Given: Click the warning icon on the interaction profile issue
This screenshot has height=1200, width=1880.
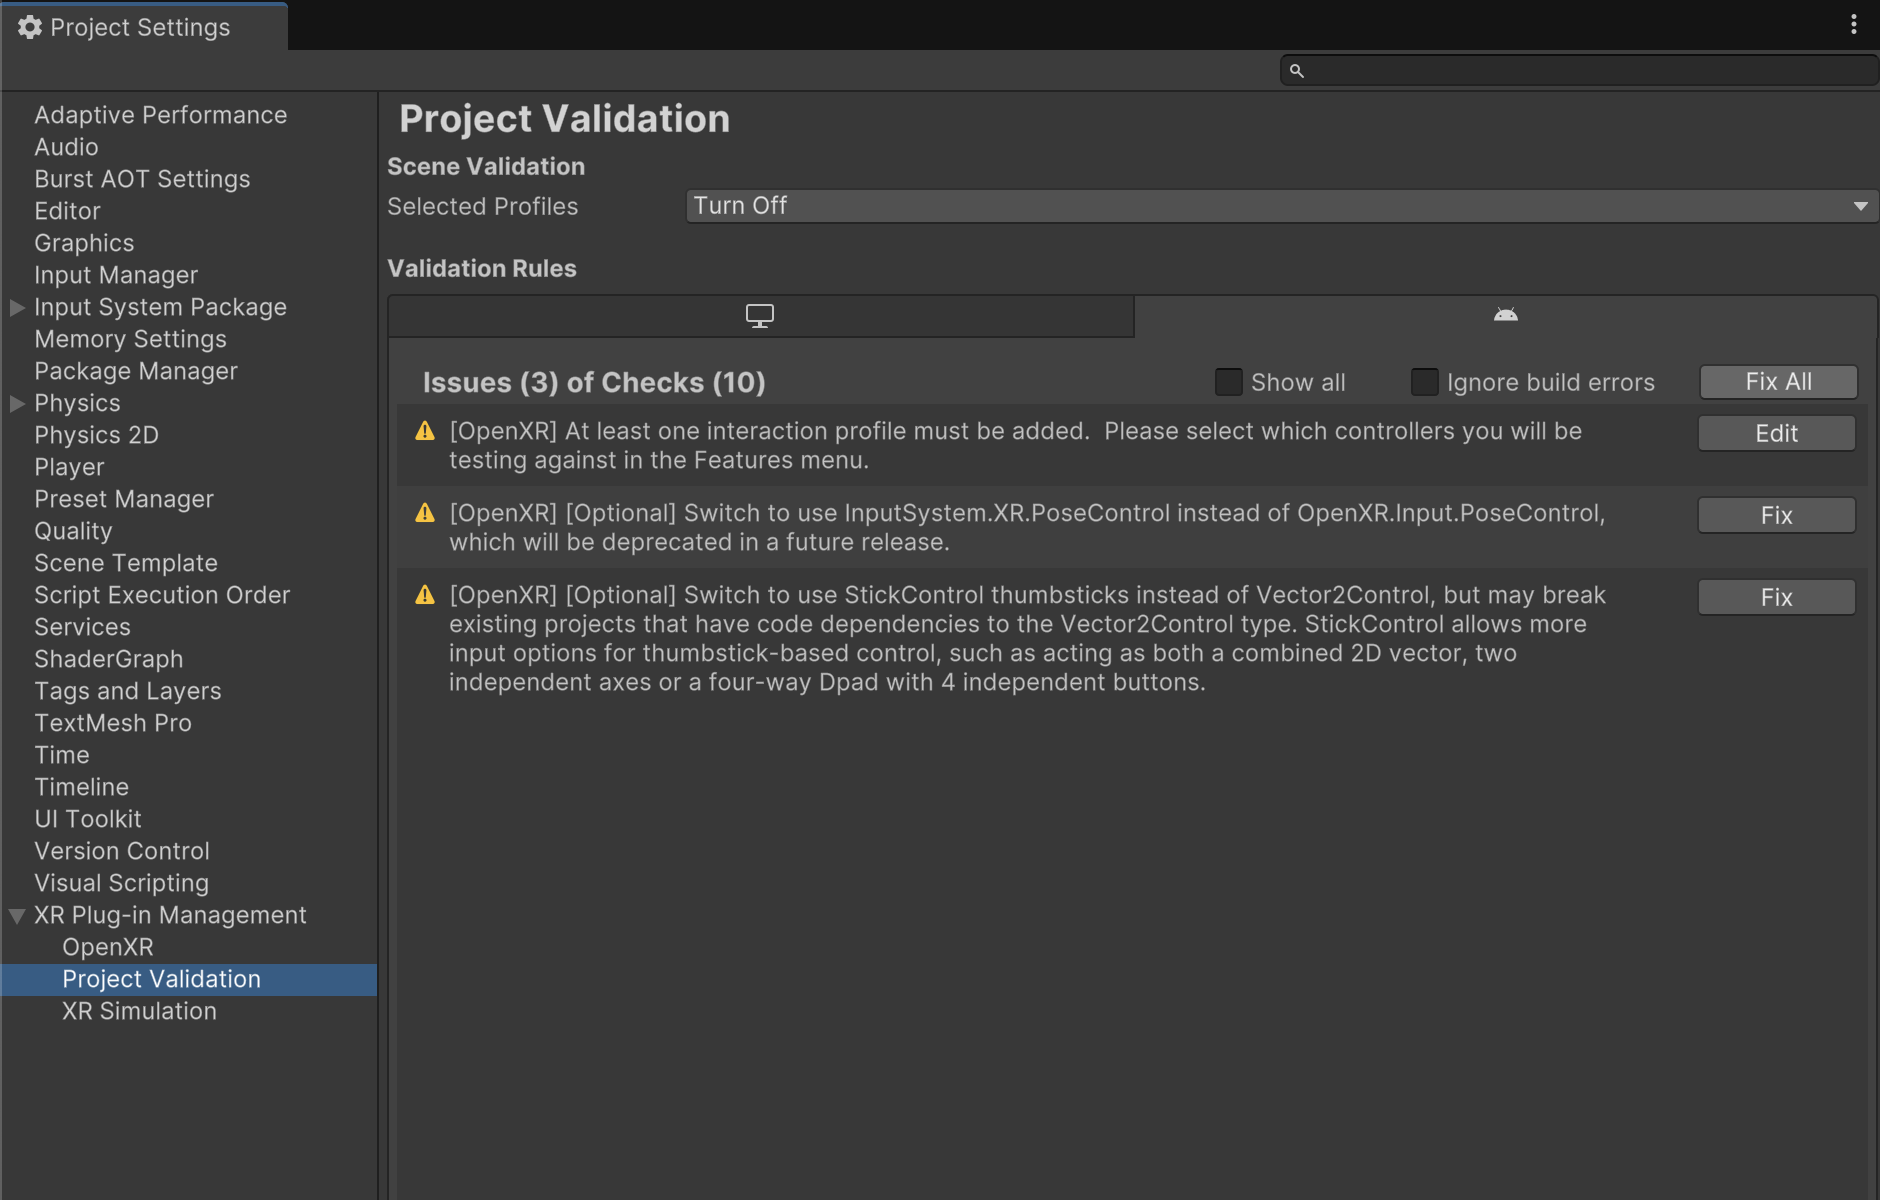Looking at the screenshot, I should click(426, 431).
